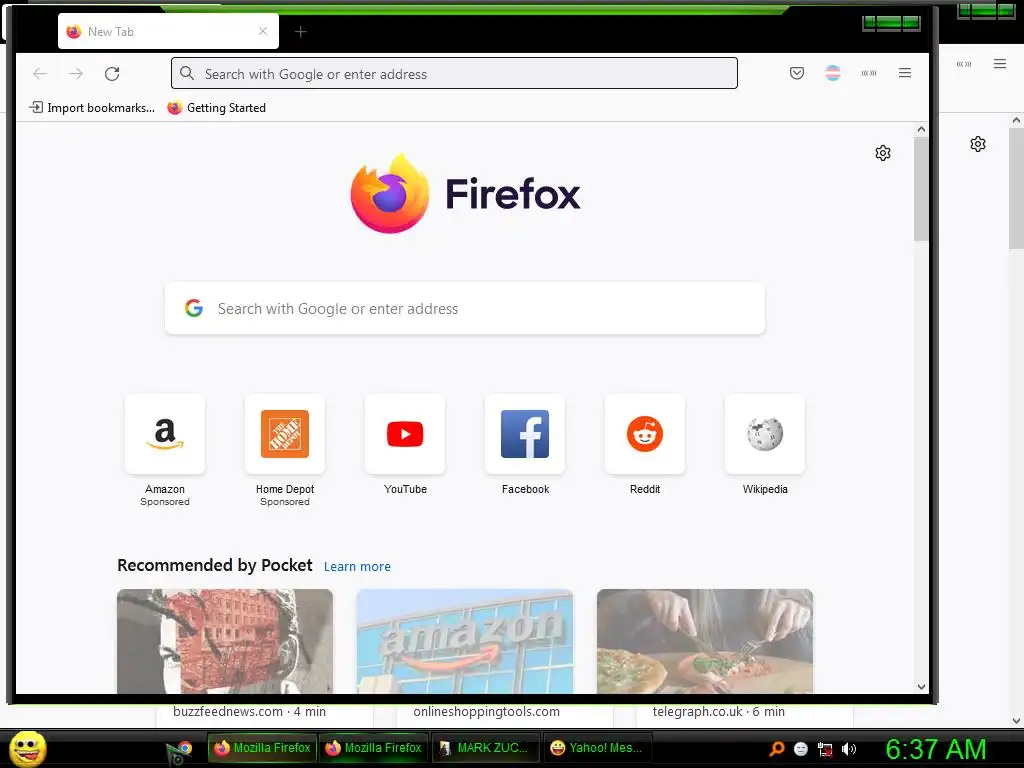Close the New Tab tab
Viewport: 1024px width, 768px height.
tap(263, 31)
